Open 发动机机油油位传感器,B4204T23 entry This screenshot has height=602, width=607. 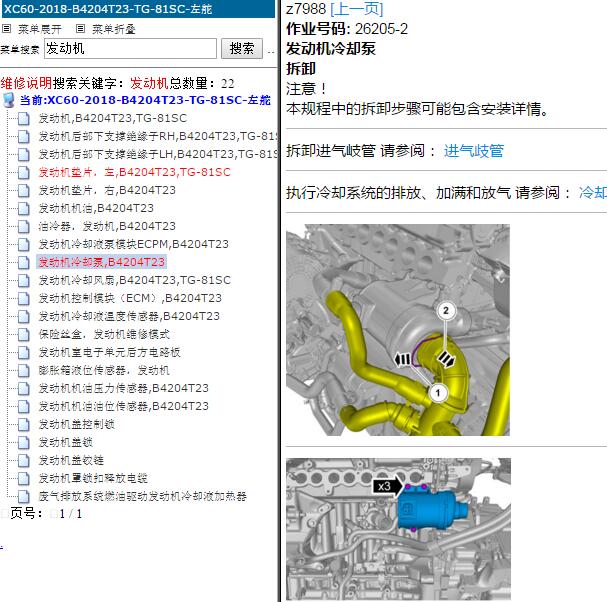pyautogui.click(x=123, y=406)
